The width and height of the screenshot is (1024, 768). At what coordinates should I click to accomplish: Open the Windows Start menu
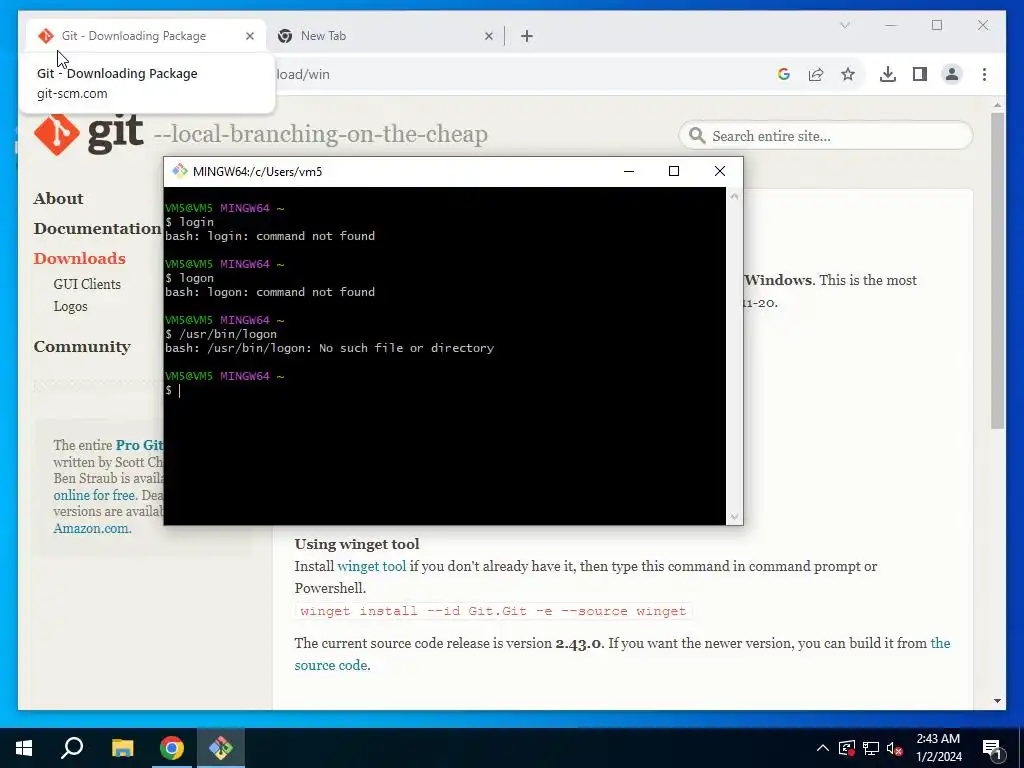click(x=24, y=748)
